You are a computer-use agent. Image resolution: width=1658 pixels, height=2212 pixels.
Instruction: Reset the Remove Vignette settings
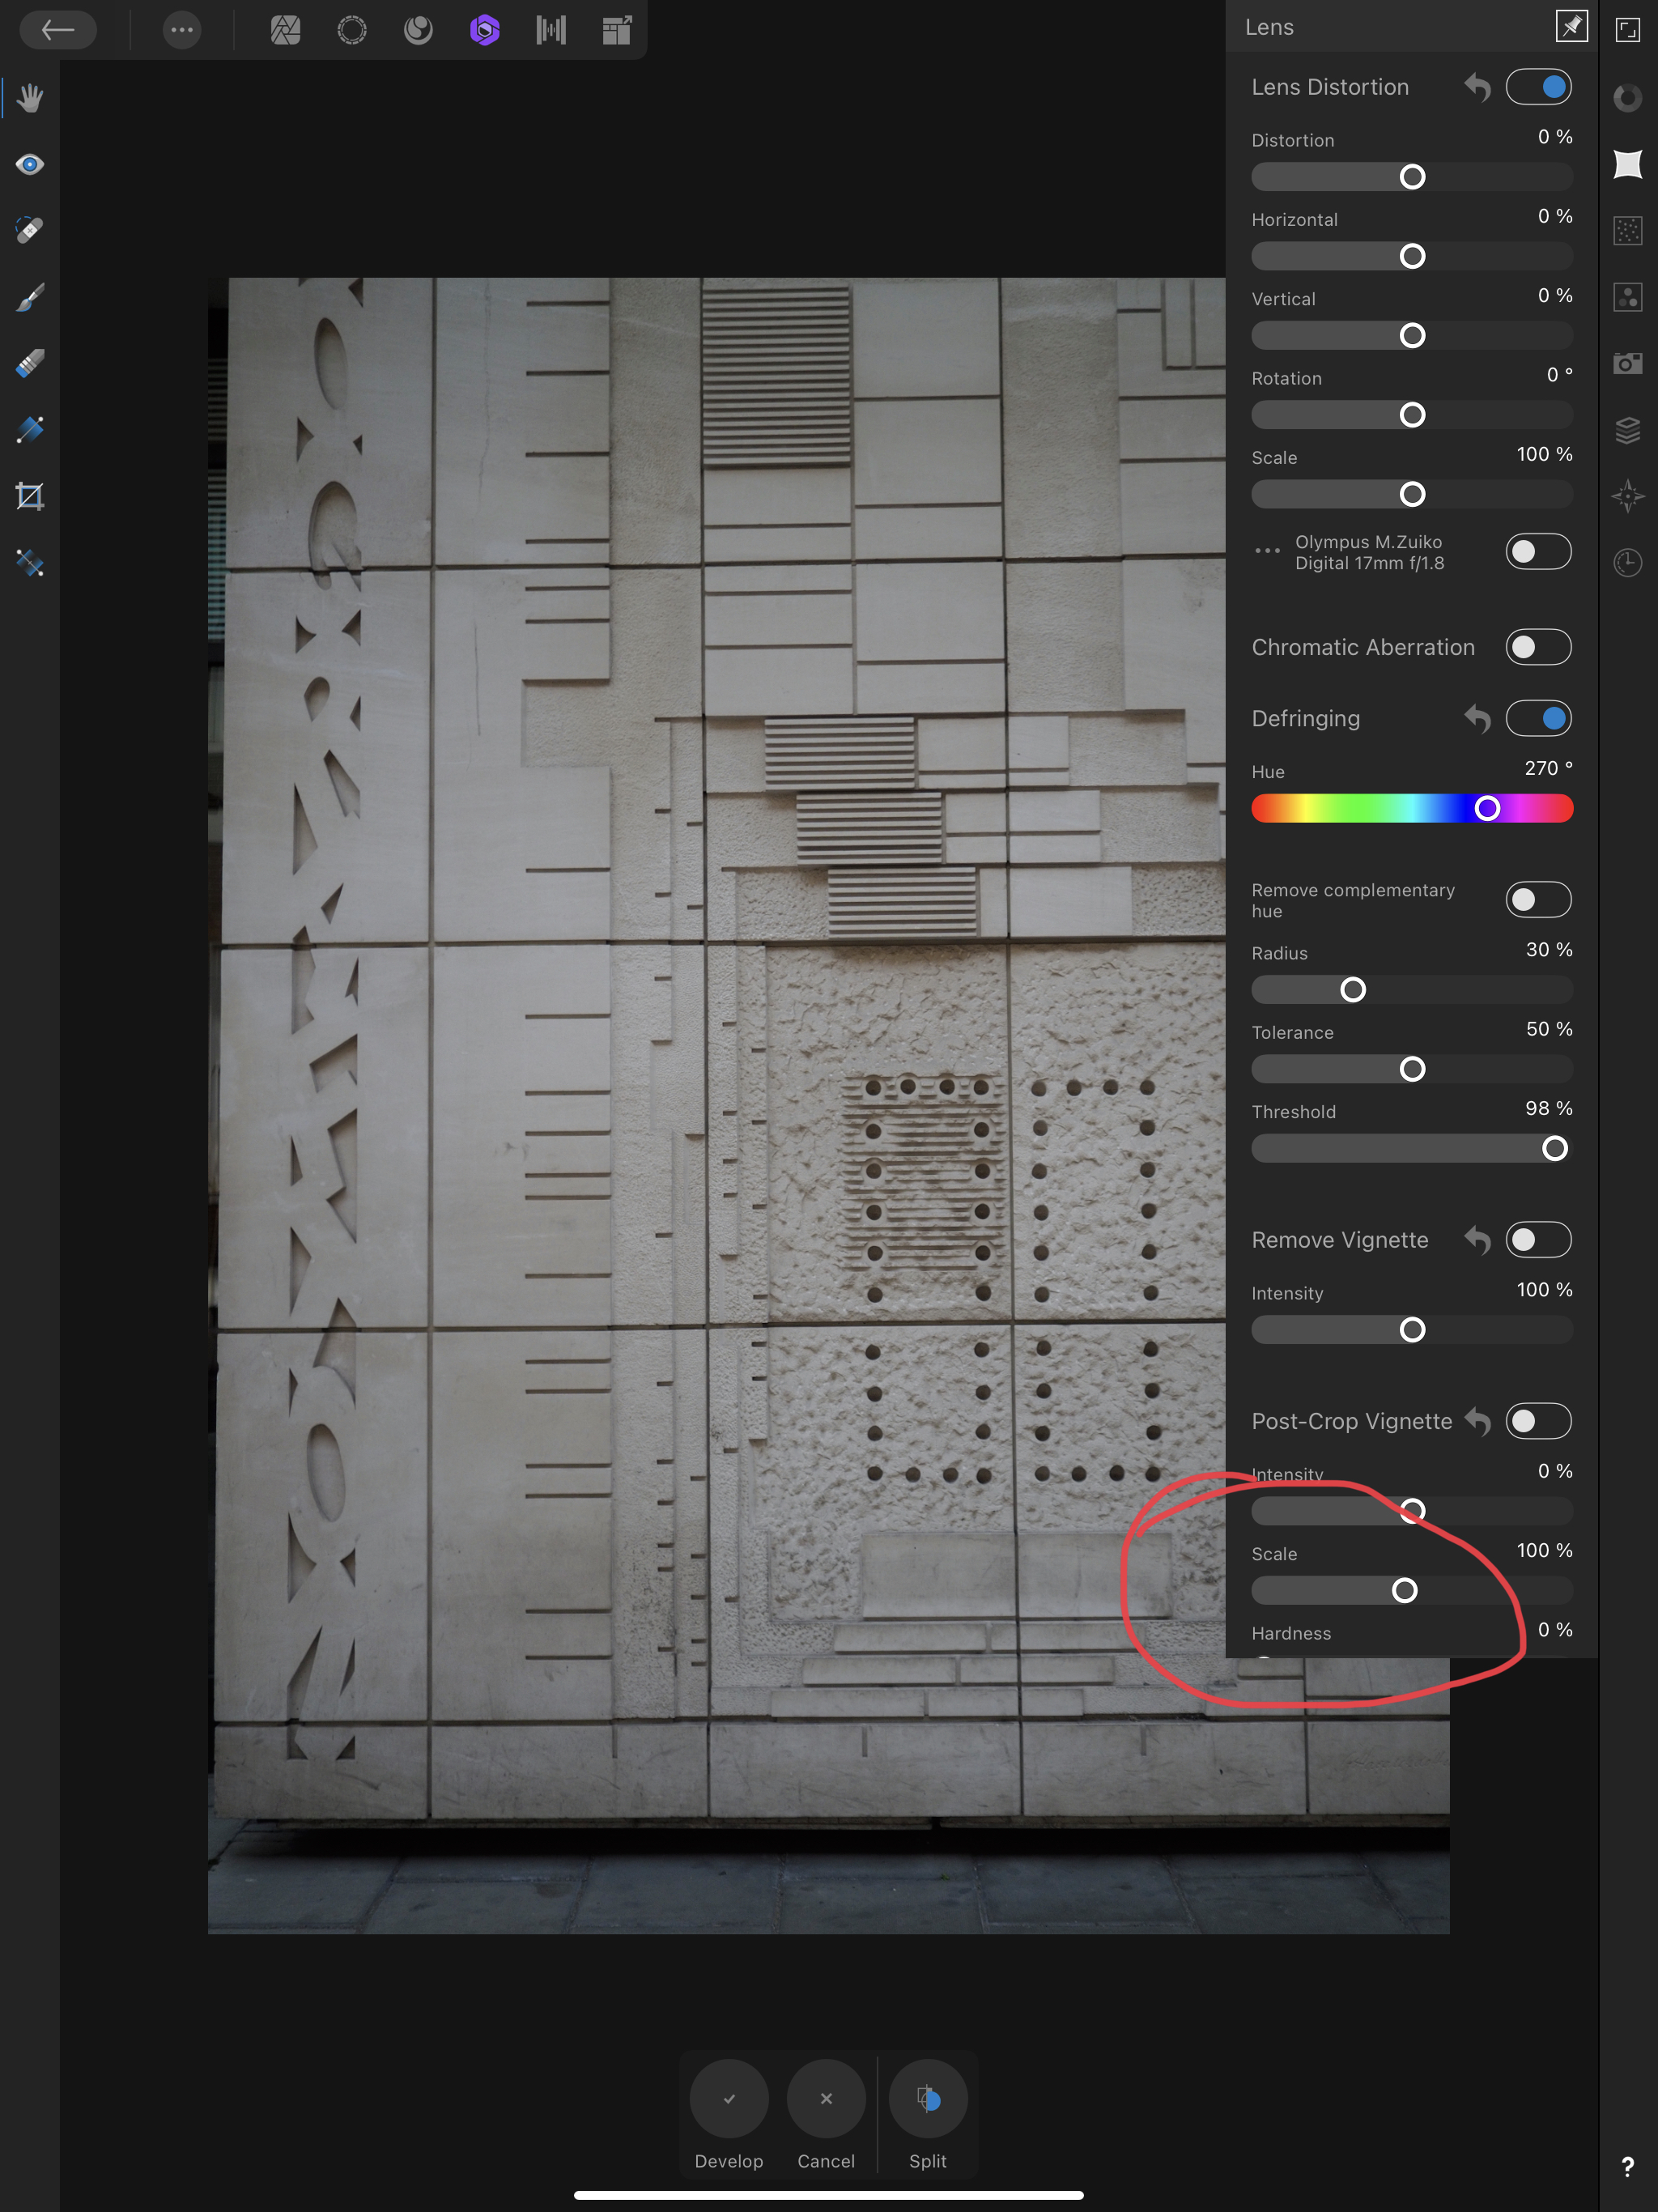1478,1240
